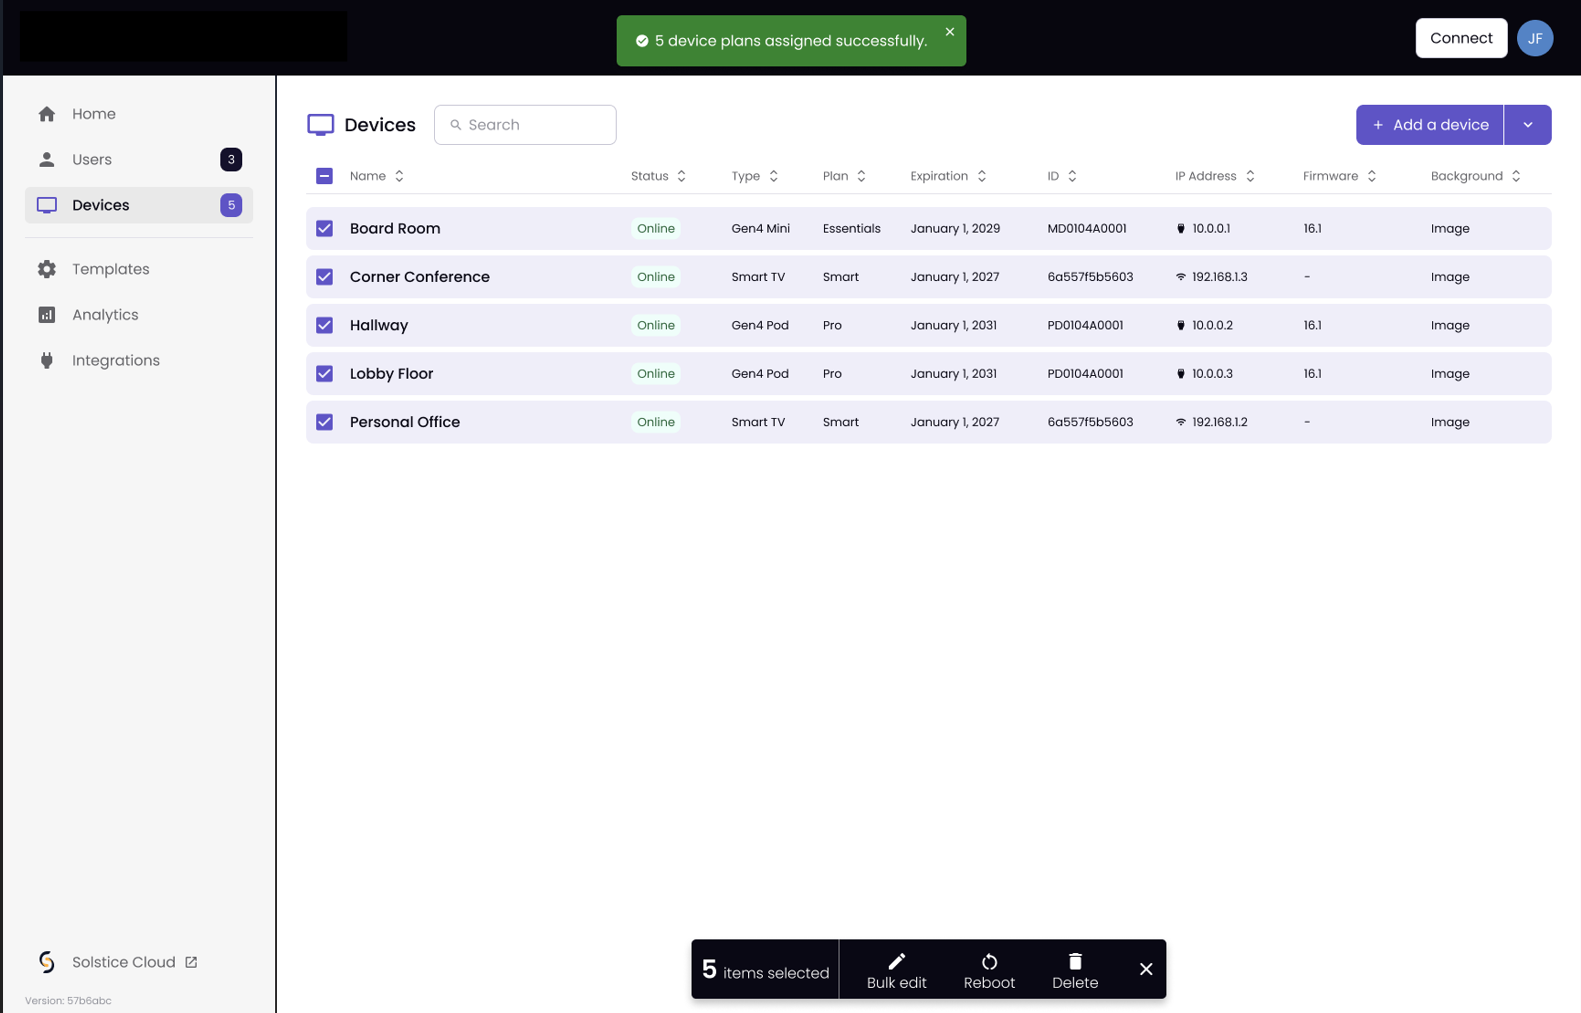
Task: Click the Connect button
Action: tap(1460, 38)
